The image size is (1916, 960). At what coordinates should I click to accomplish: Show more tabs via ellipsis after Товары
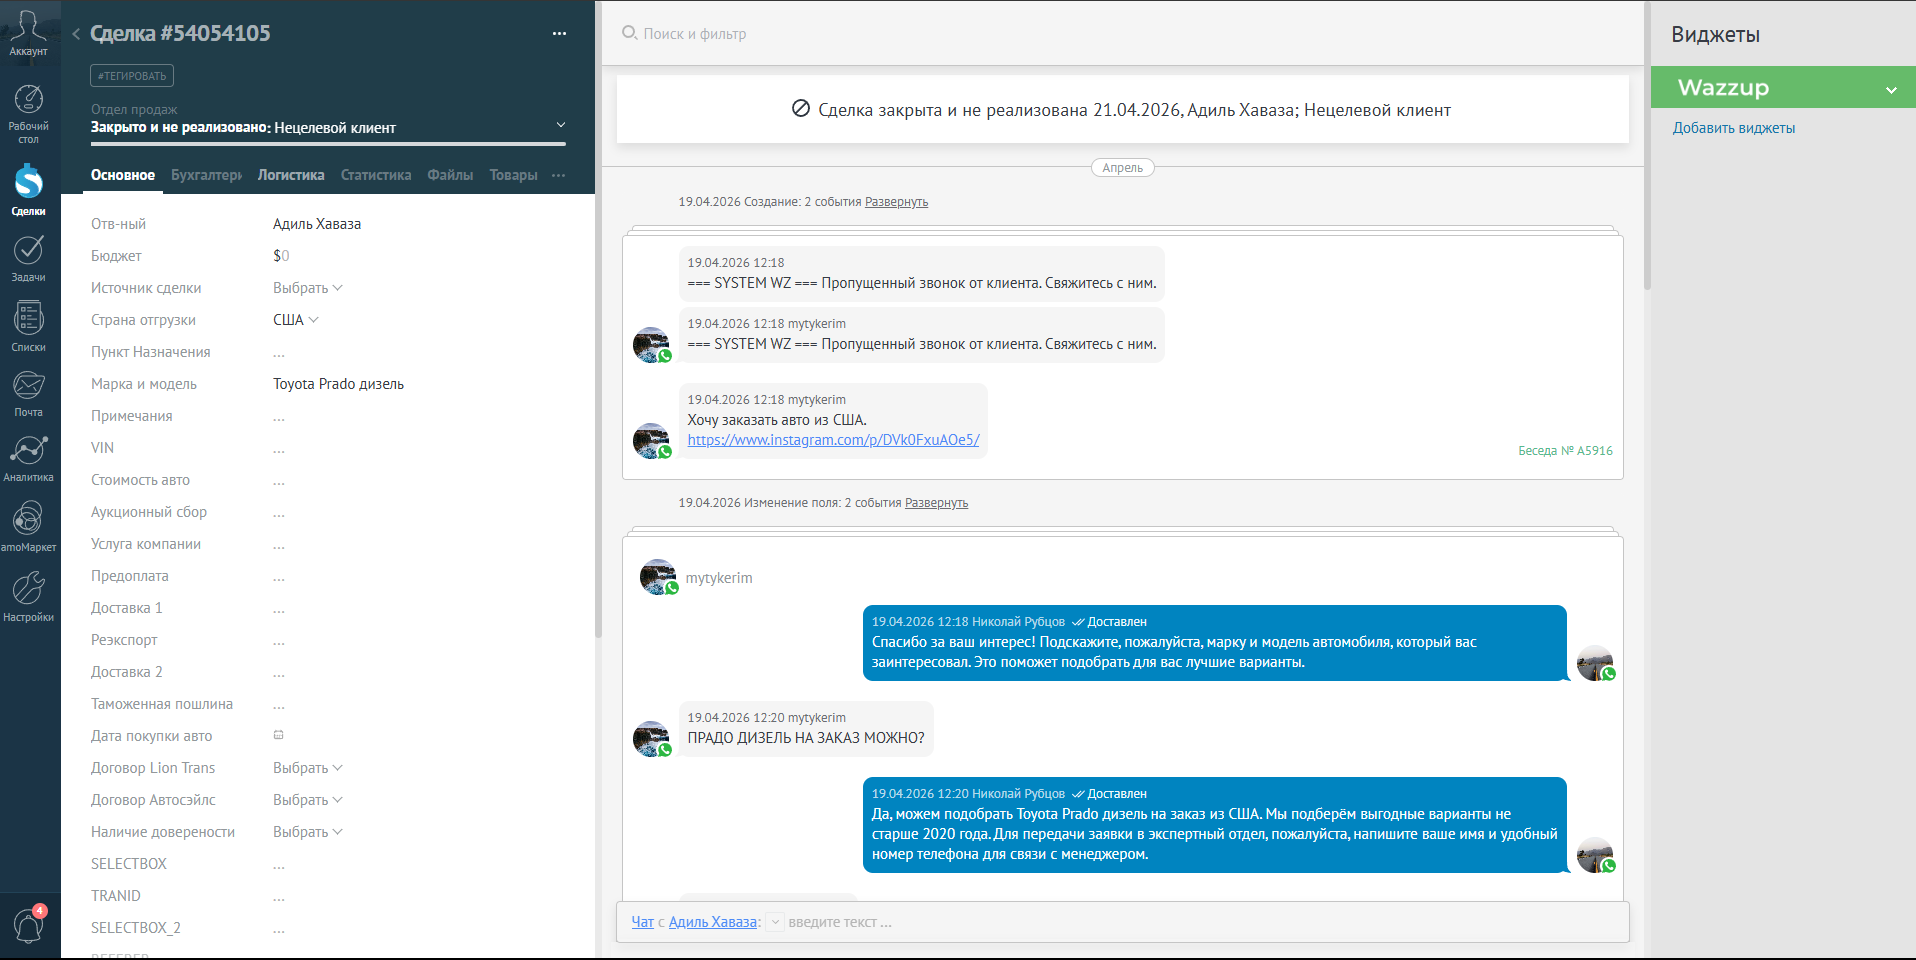tap(558, 175)
